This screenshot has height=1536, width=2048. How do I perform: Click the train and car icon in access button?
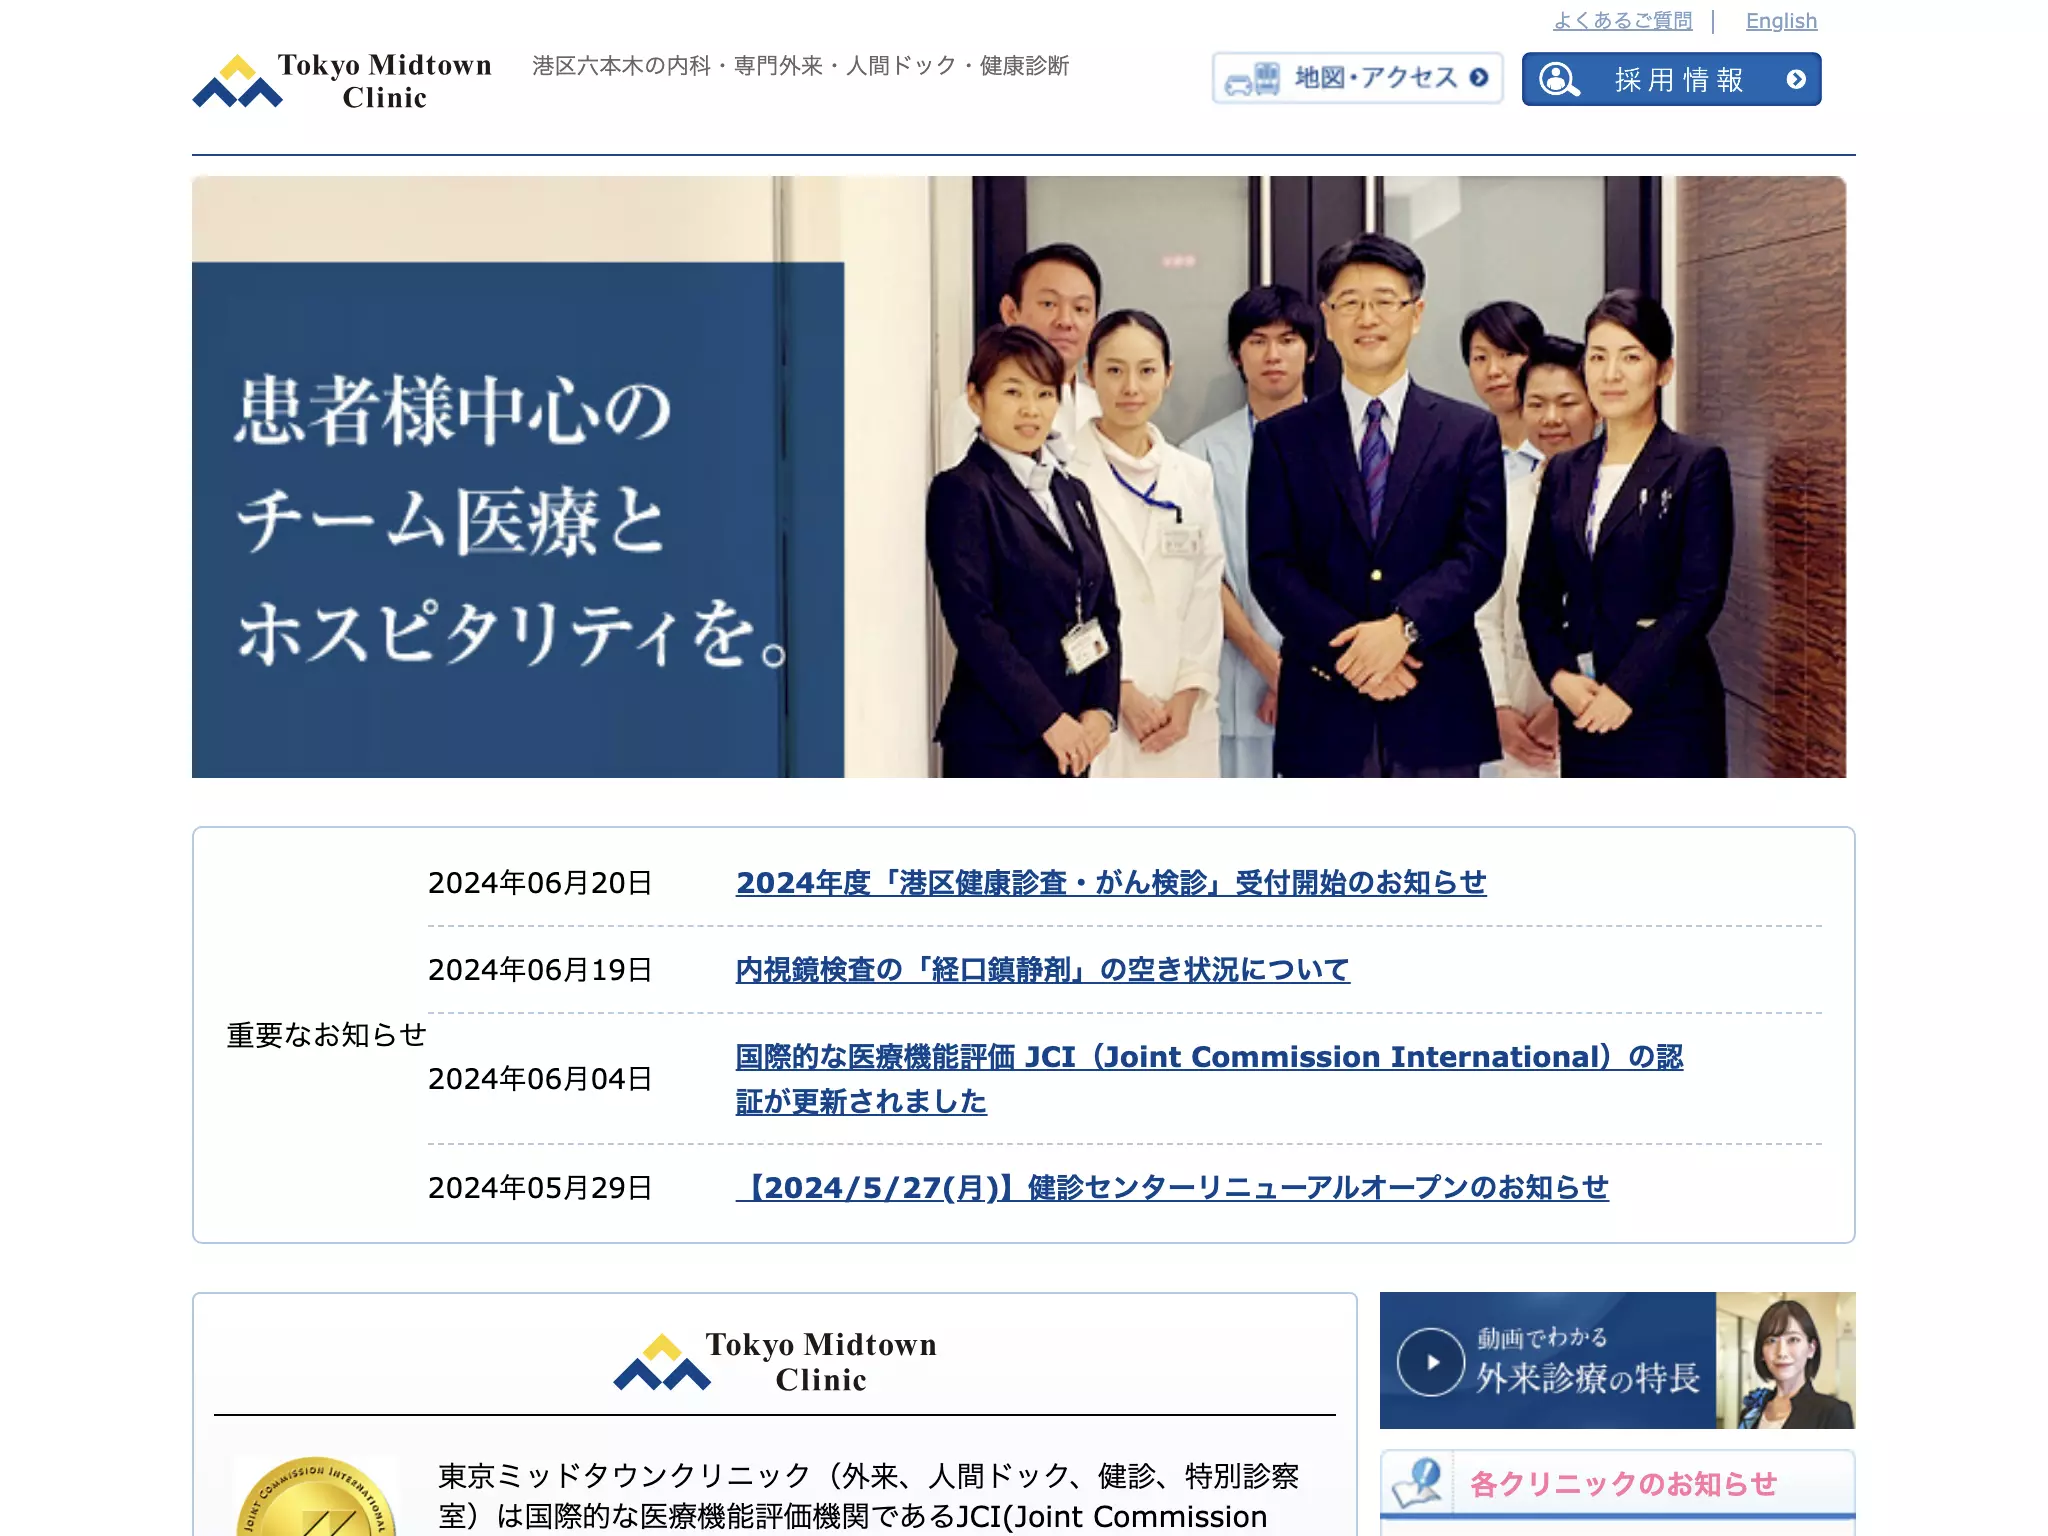(x=1252, y=79)
